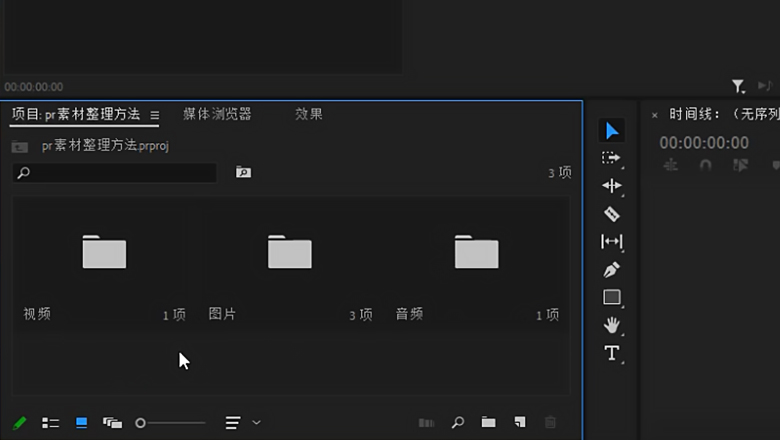Click the Find magnifier icon at panel bottom
780x440 pixels.
pos(458,423)
